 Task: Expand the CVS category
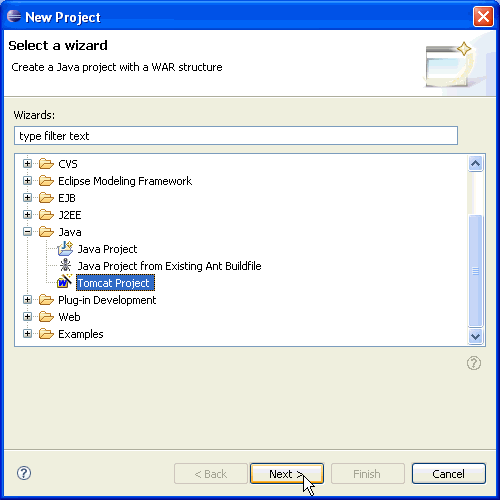[x=28, y=164]
